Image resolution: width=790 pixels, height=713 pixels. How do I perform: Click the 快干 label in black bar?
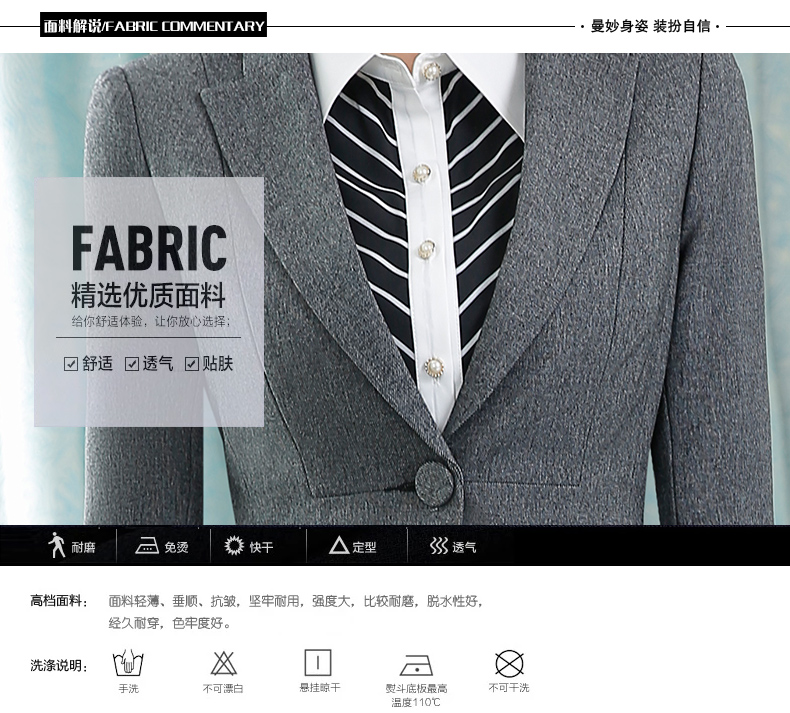coord(261,547)
